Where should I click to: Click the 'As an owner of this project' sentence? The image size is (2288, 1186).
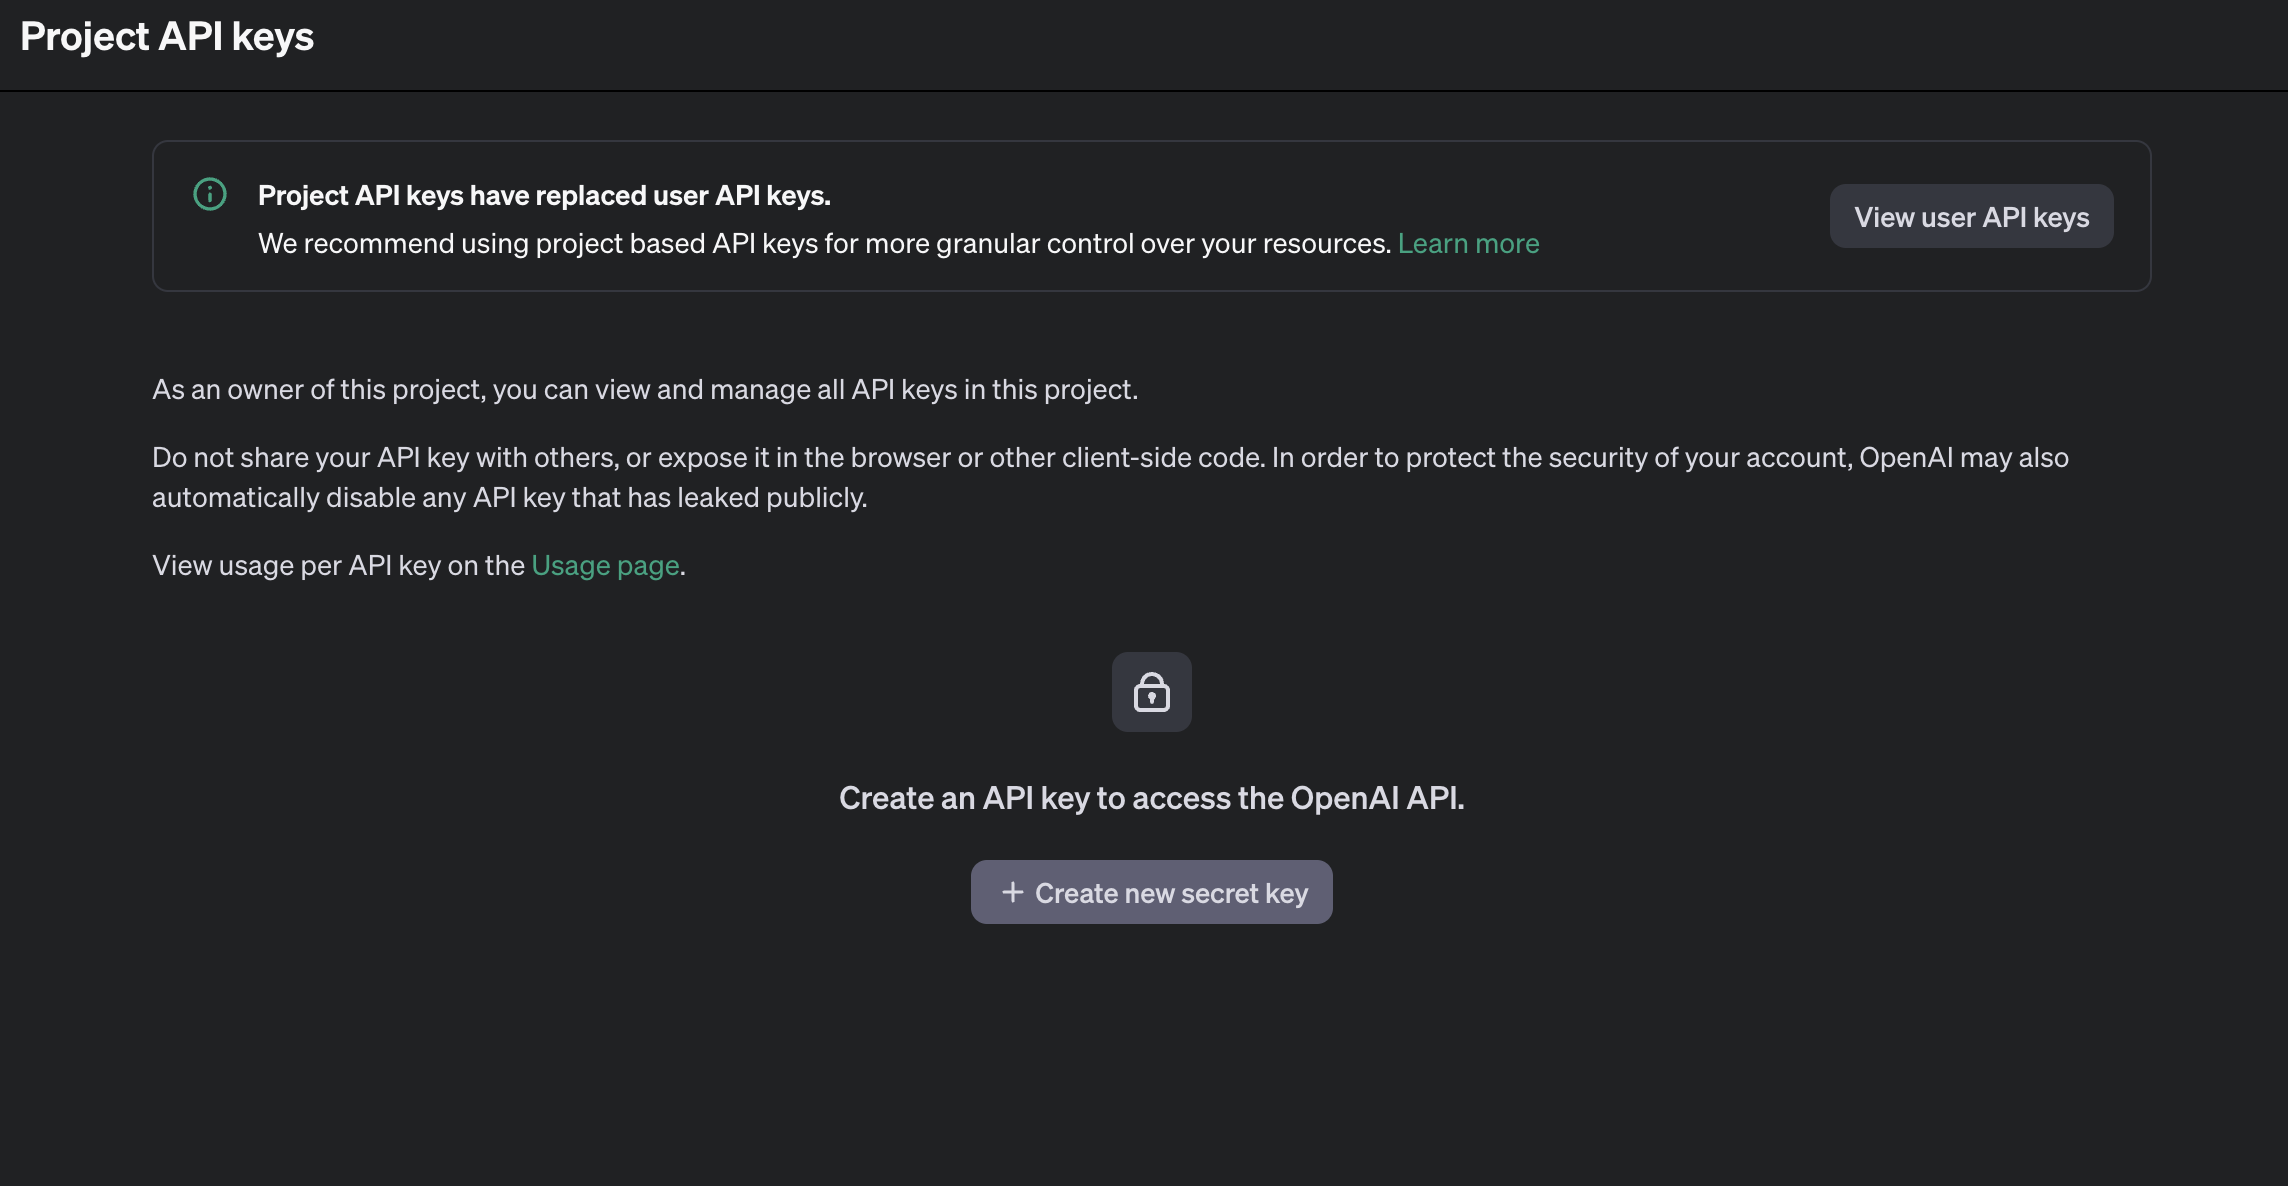point(645,390)
